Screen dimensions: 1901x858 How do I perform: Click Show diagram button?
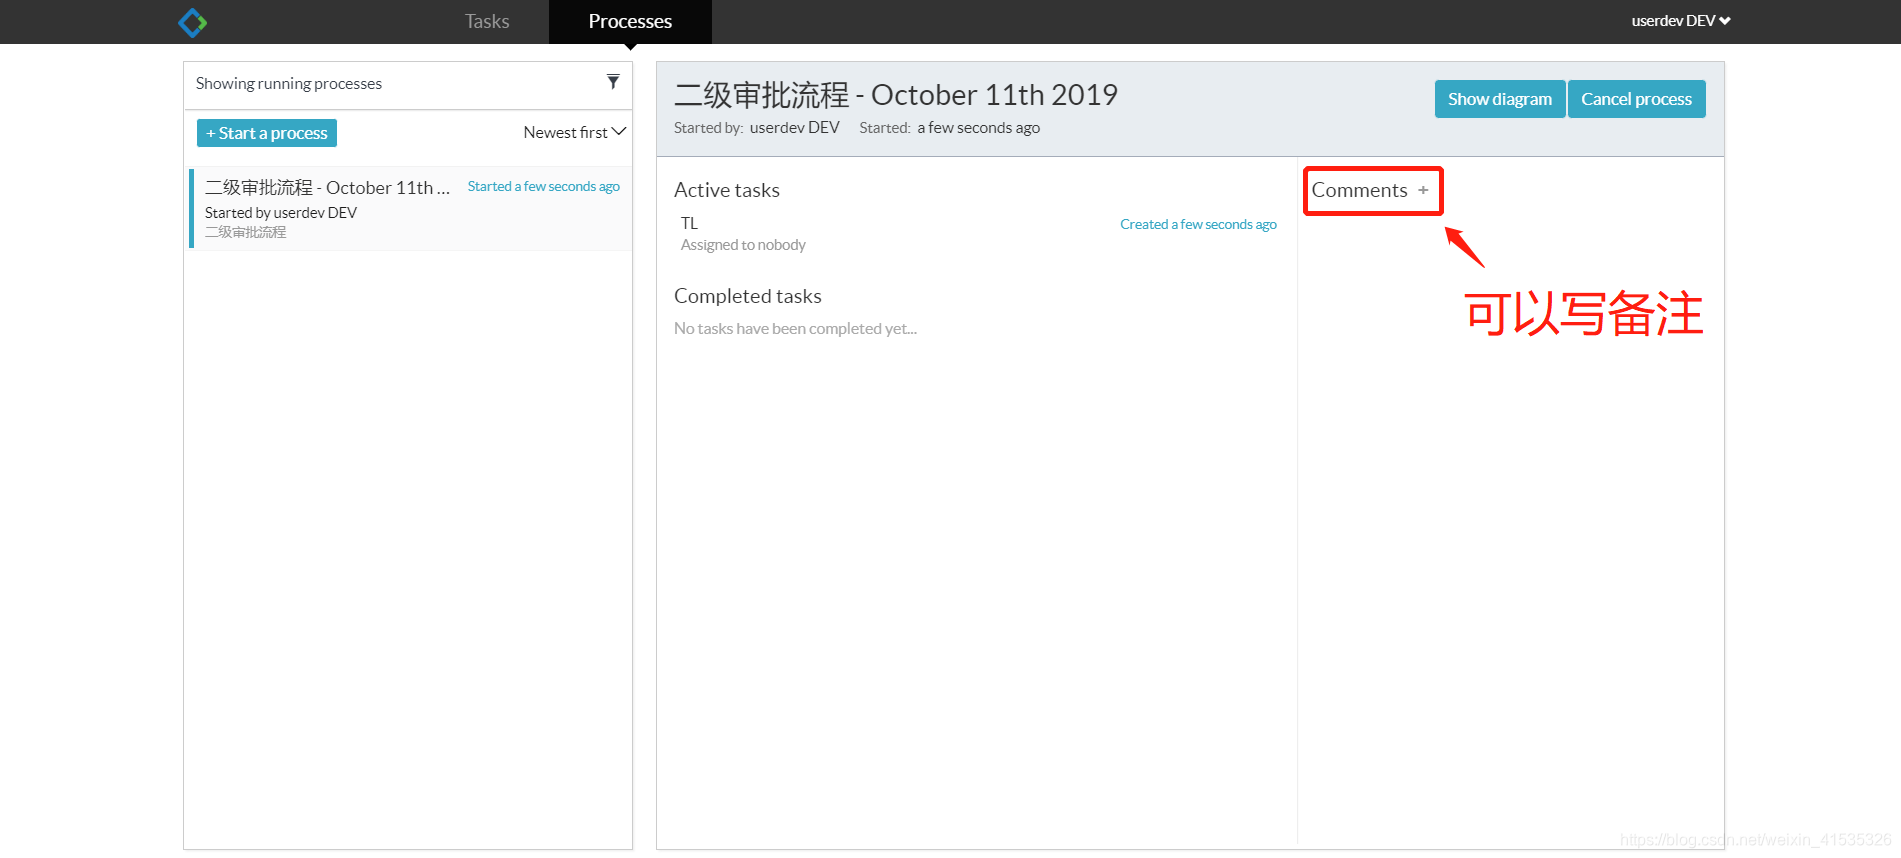click(1500, 99)
